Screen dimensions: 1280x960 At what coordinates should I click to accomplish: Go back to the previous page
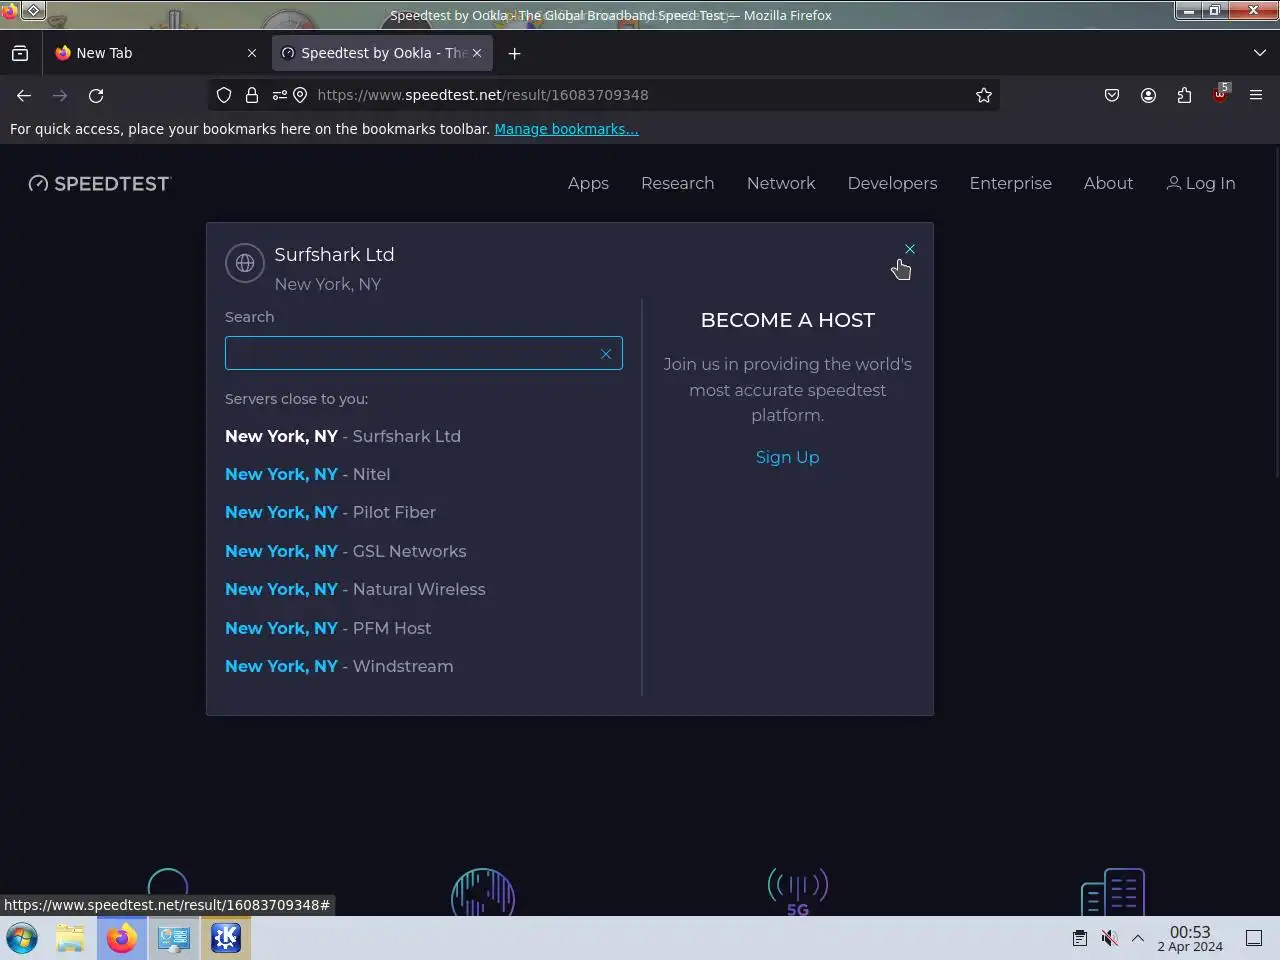click(24, 95)
